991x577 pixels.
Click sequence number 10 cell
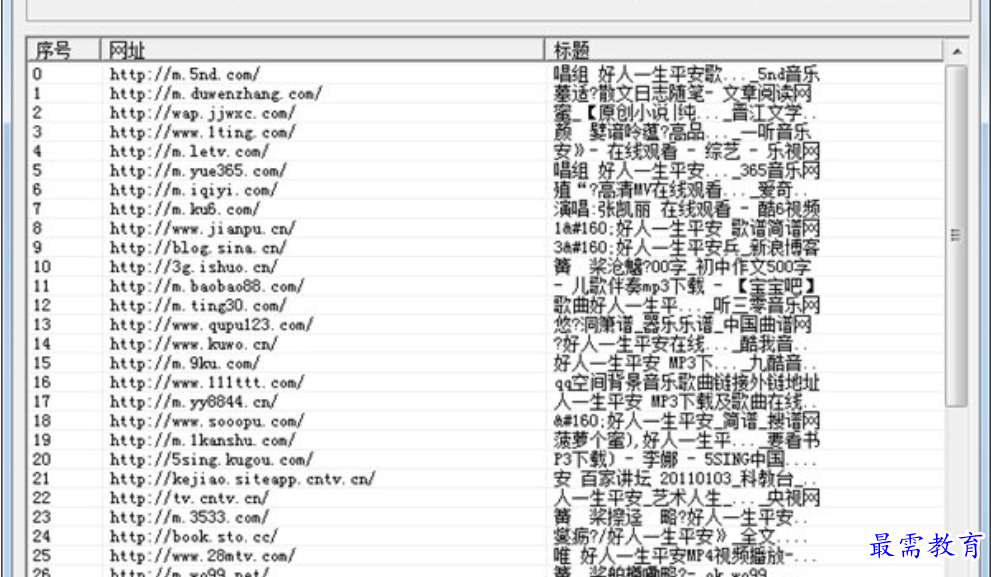pyautogui.click(x=42, y=267)
